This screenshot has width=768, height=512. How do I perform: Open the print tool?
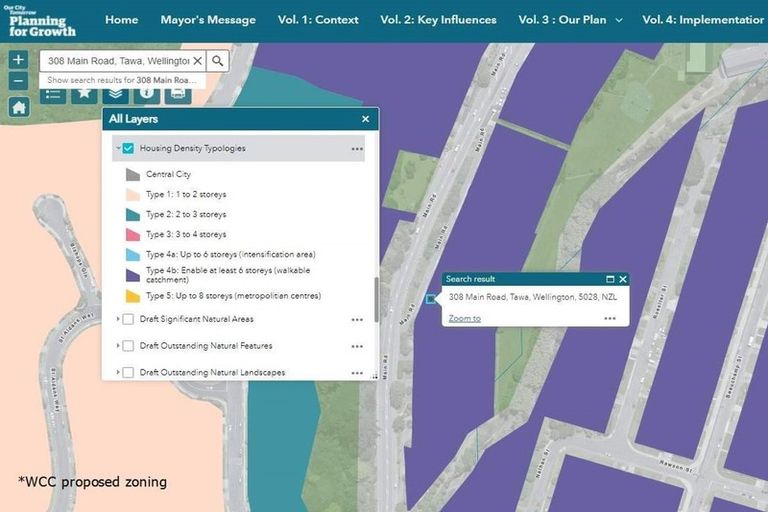178,94
